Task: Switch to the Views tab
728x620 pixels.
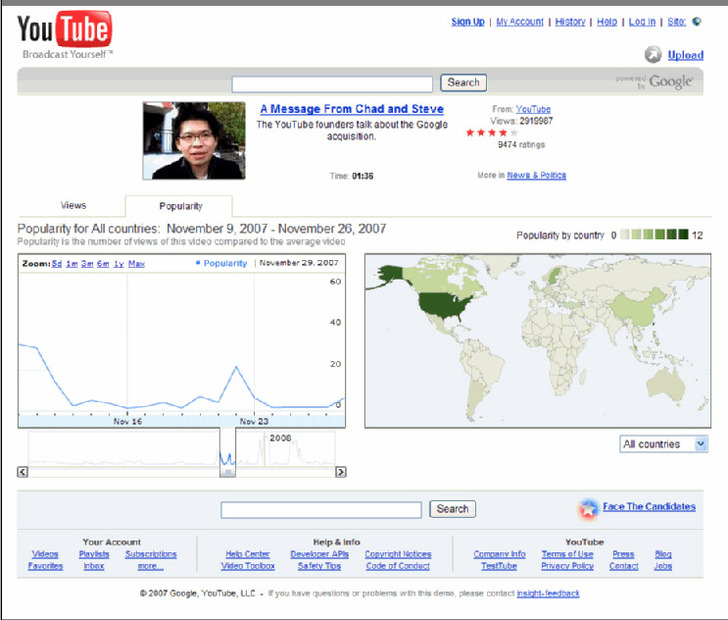Action: coord(73,205)
